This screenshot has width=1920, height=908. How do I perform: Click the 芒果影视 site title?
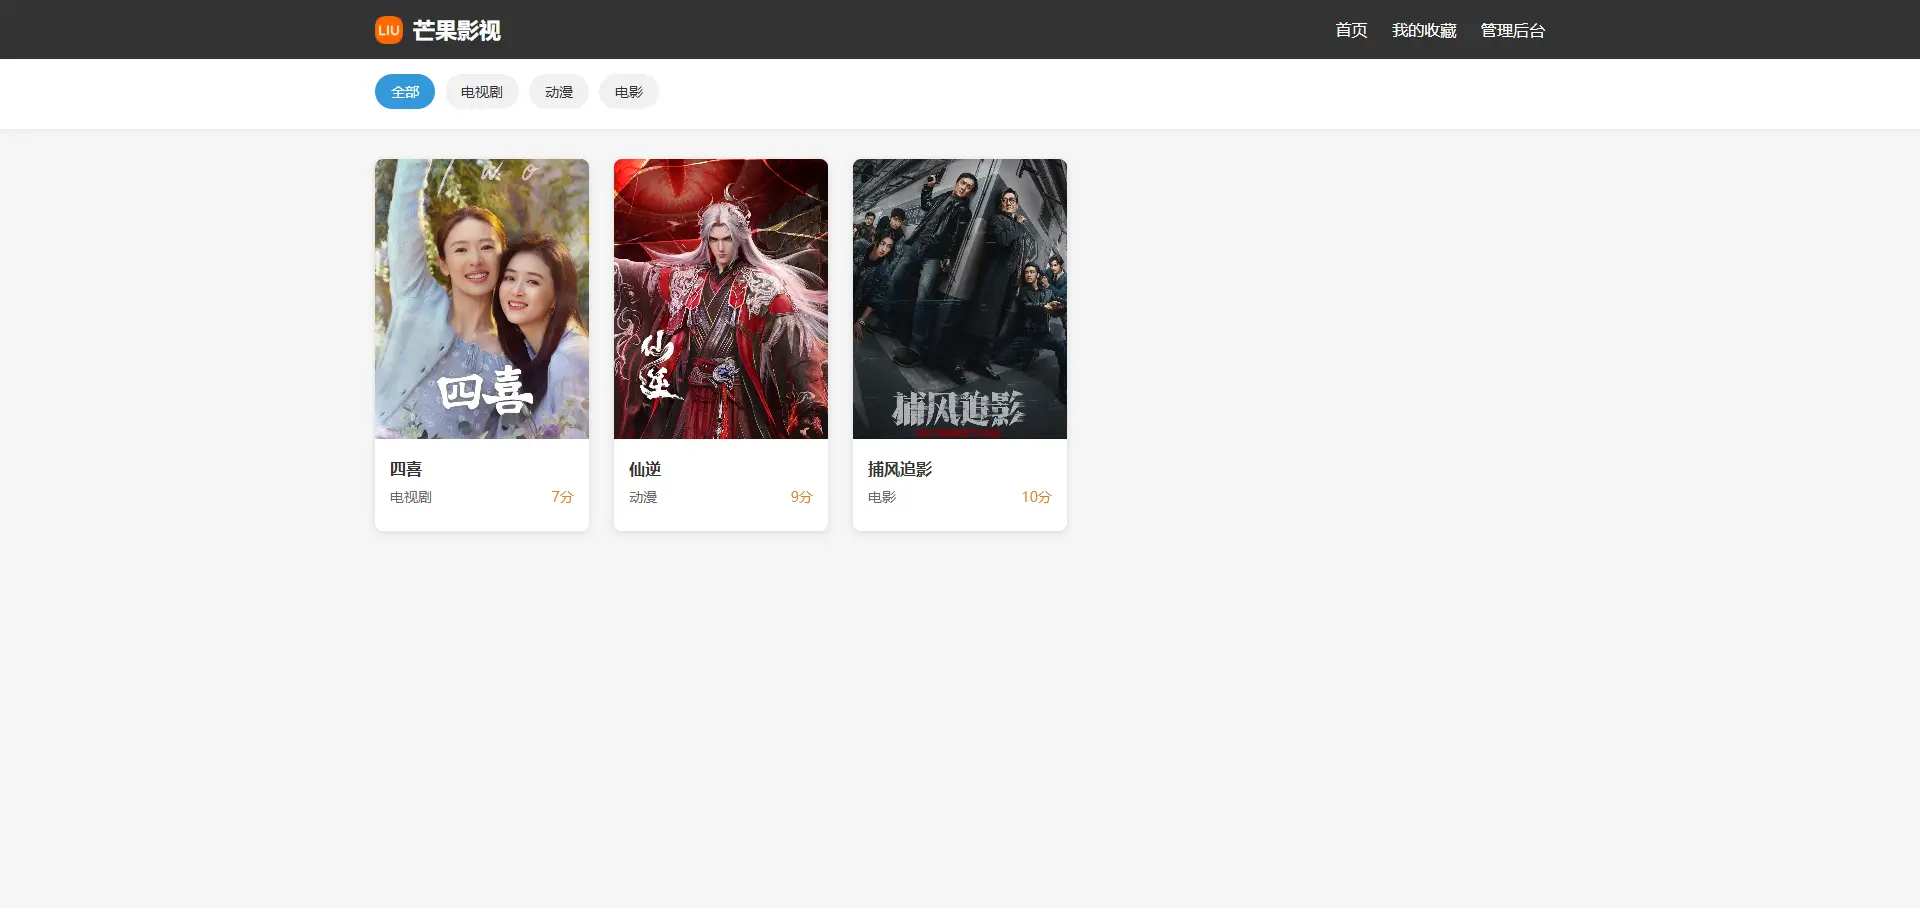pos(456,31)
